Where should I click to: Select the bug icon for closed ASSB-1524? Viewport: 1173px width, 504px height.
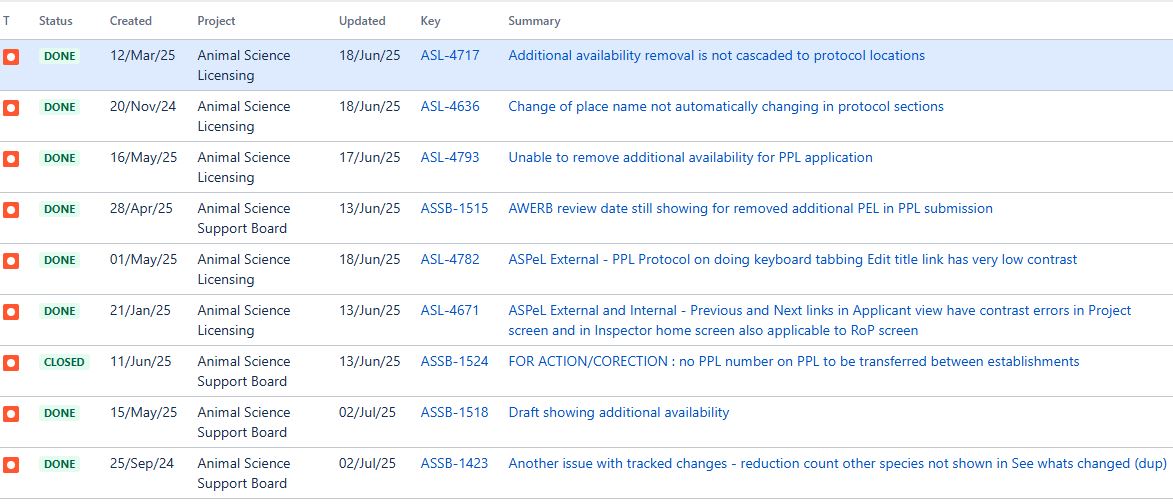point(10,363)
